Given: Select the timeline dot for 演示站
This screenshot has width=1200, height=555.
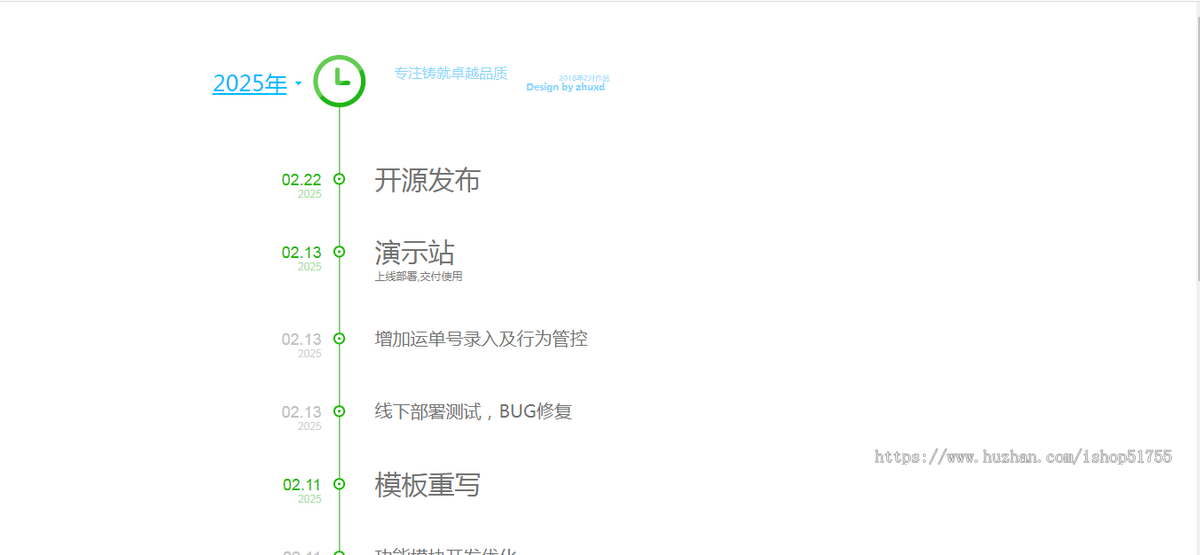Looking at the screenshot, I should click(339, 251).
